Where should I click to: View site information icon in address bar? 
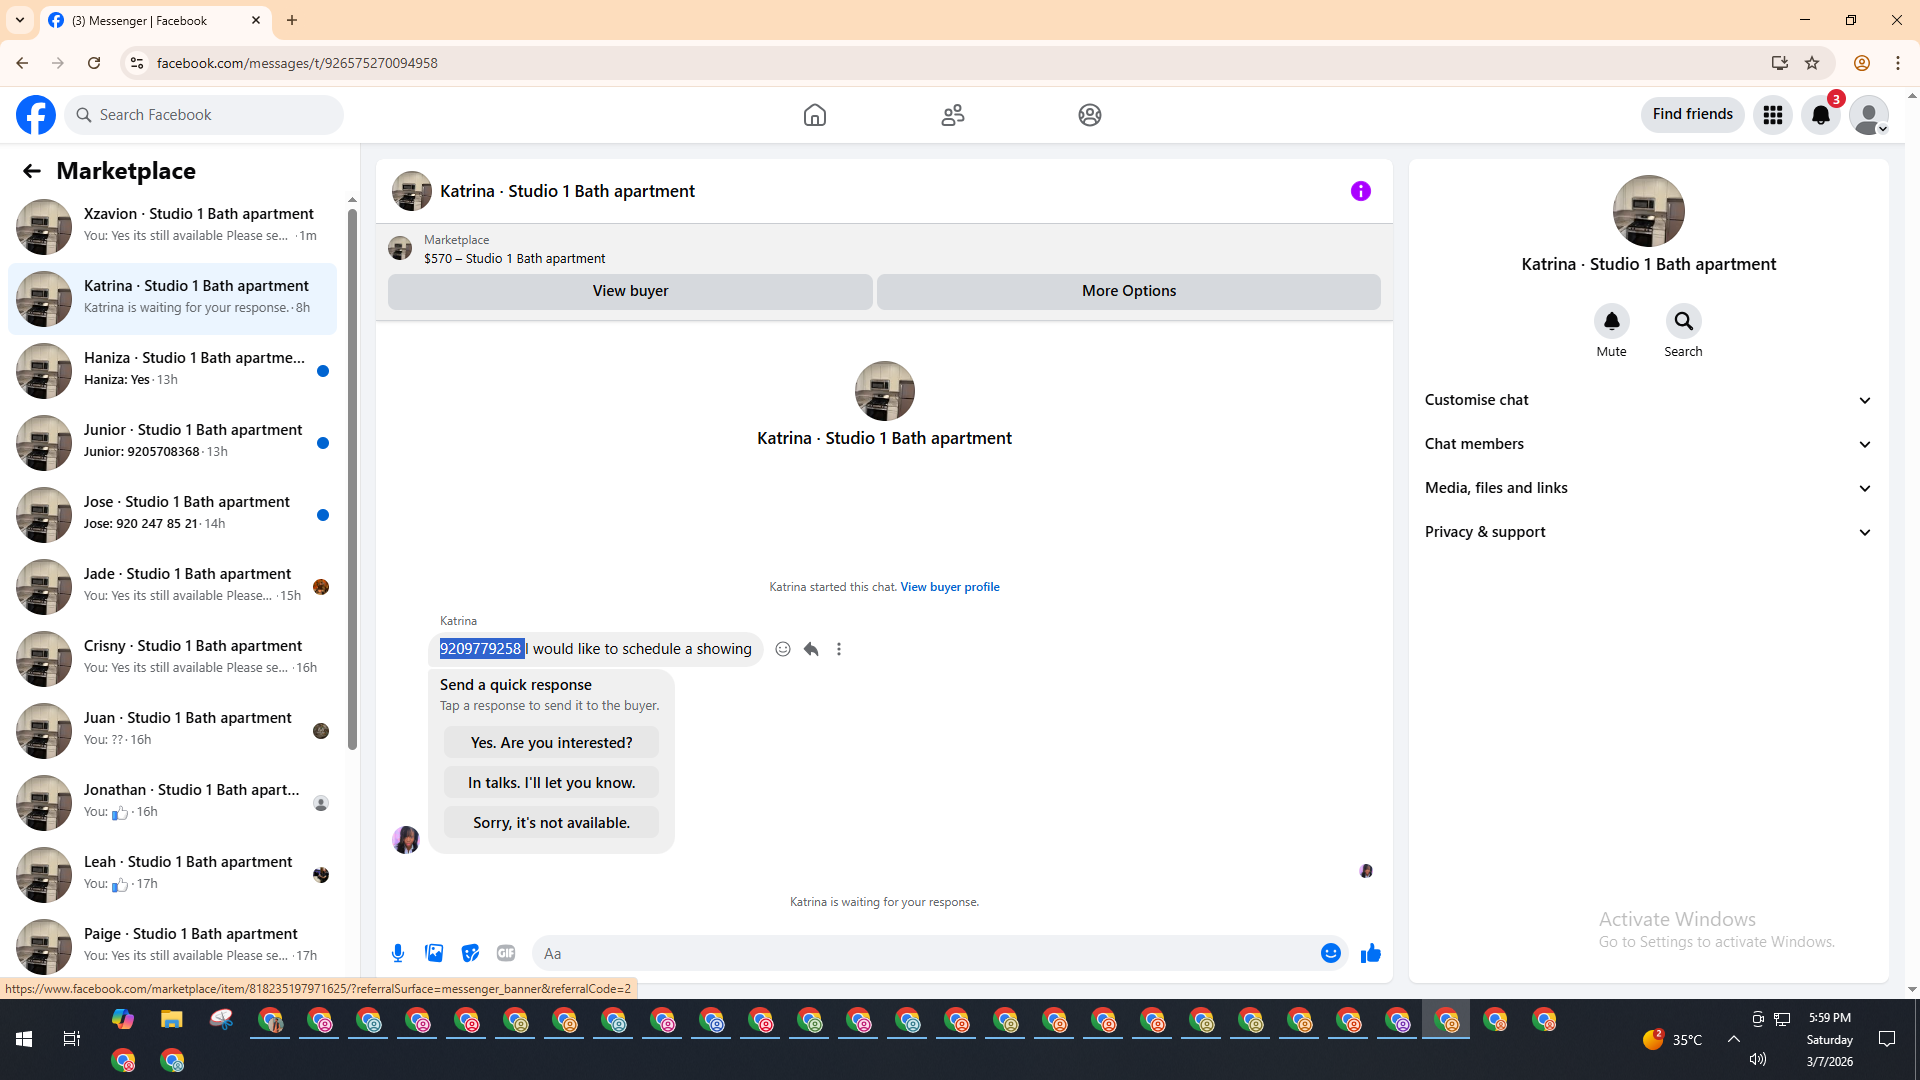point(137,63)
